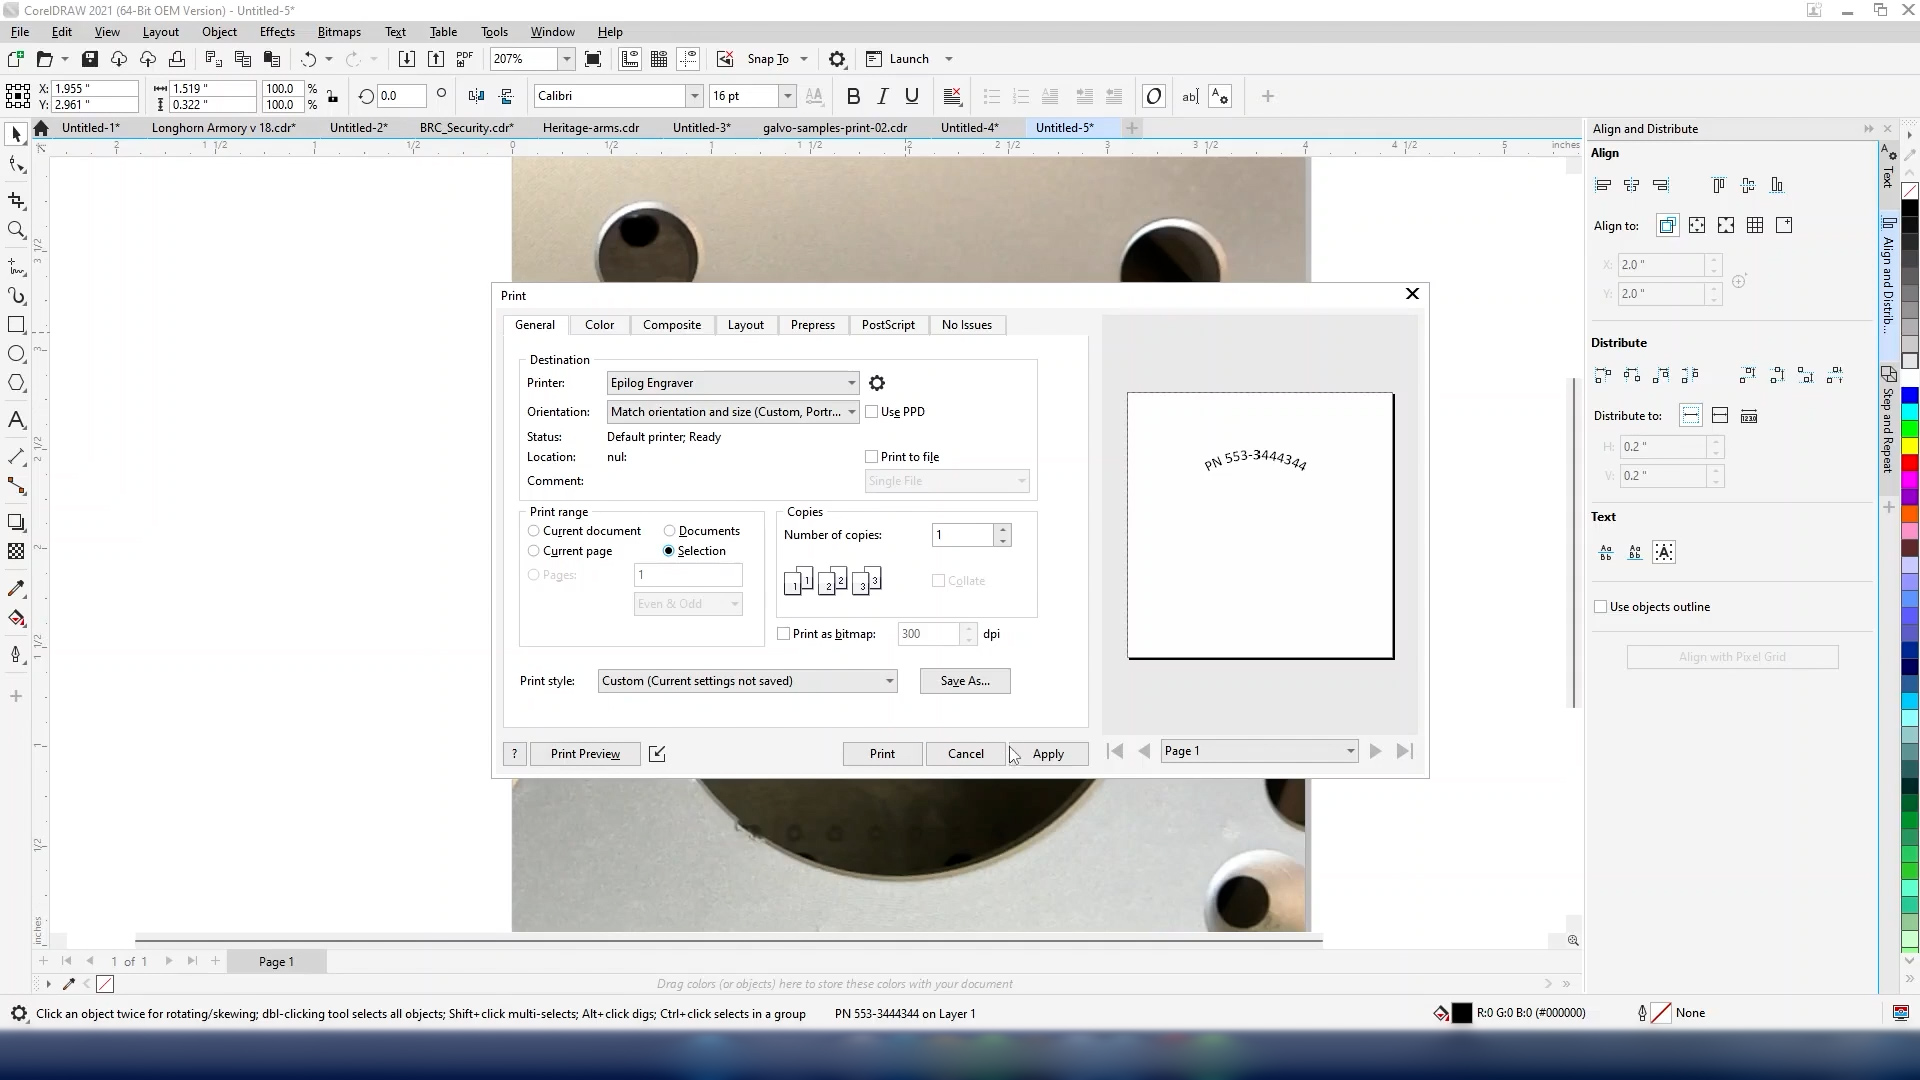Pick the red swatch in color palette

1909,463
